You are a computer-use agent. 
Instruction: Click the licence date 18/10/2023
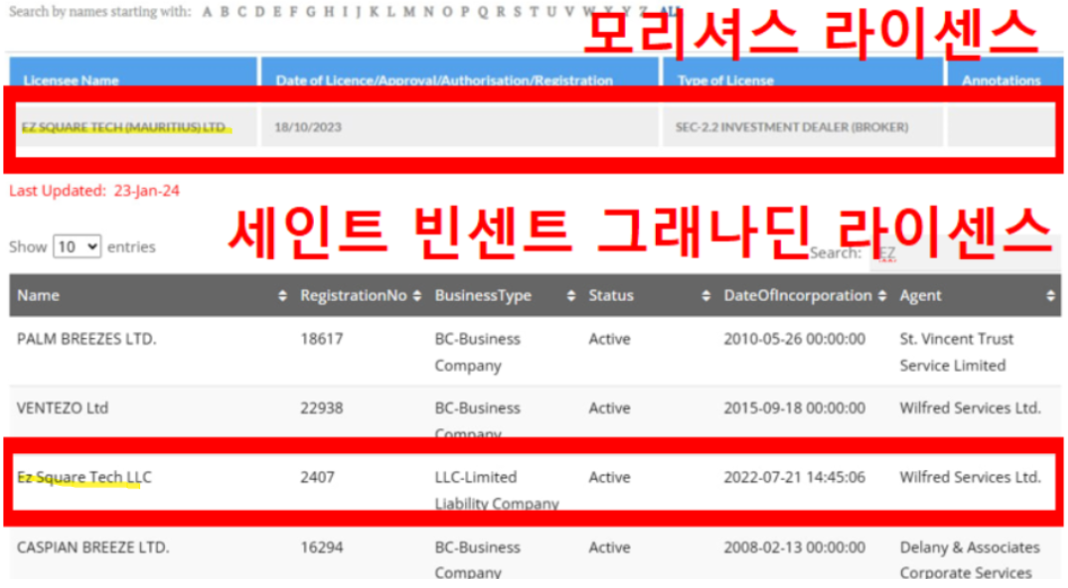[308, 127]
